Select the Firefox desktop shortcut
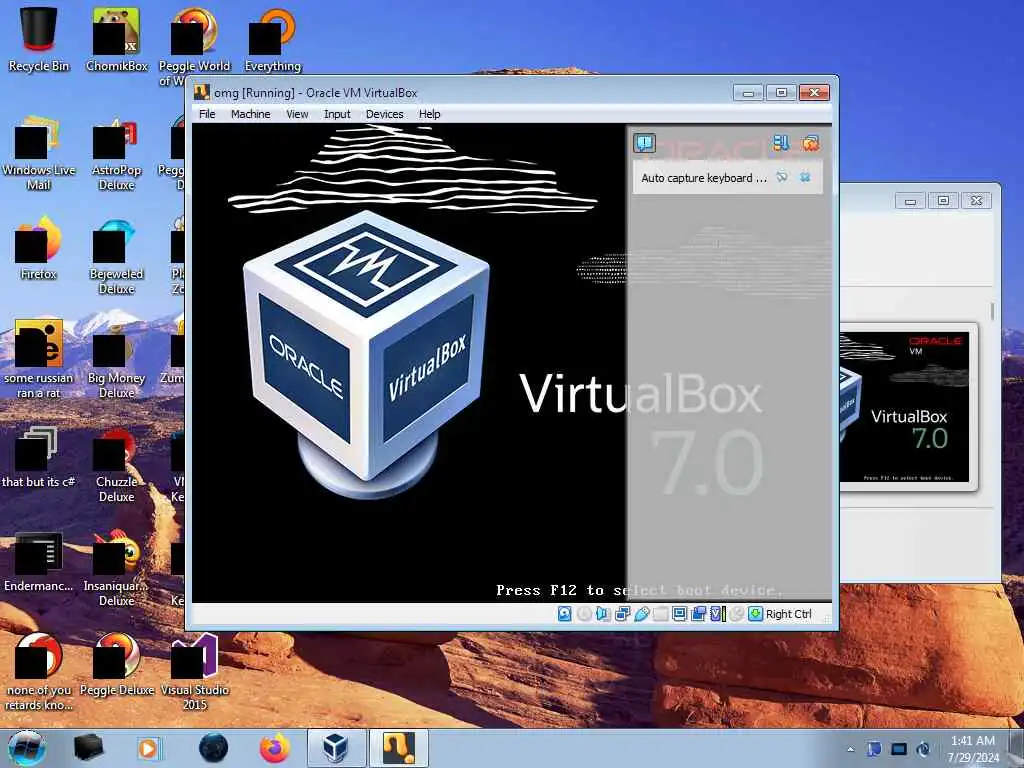 [39, 248]
